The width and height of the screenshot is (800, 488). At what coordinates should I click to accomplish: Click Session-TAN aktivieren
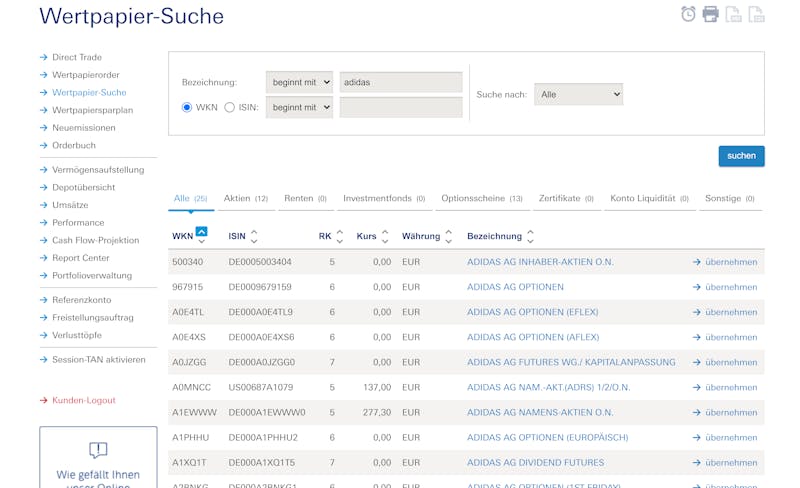pos(98,359)
